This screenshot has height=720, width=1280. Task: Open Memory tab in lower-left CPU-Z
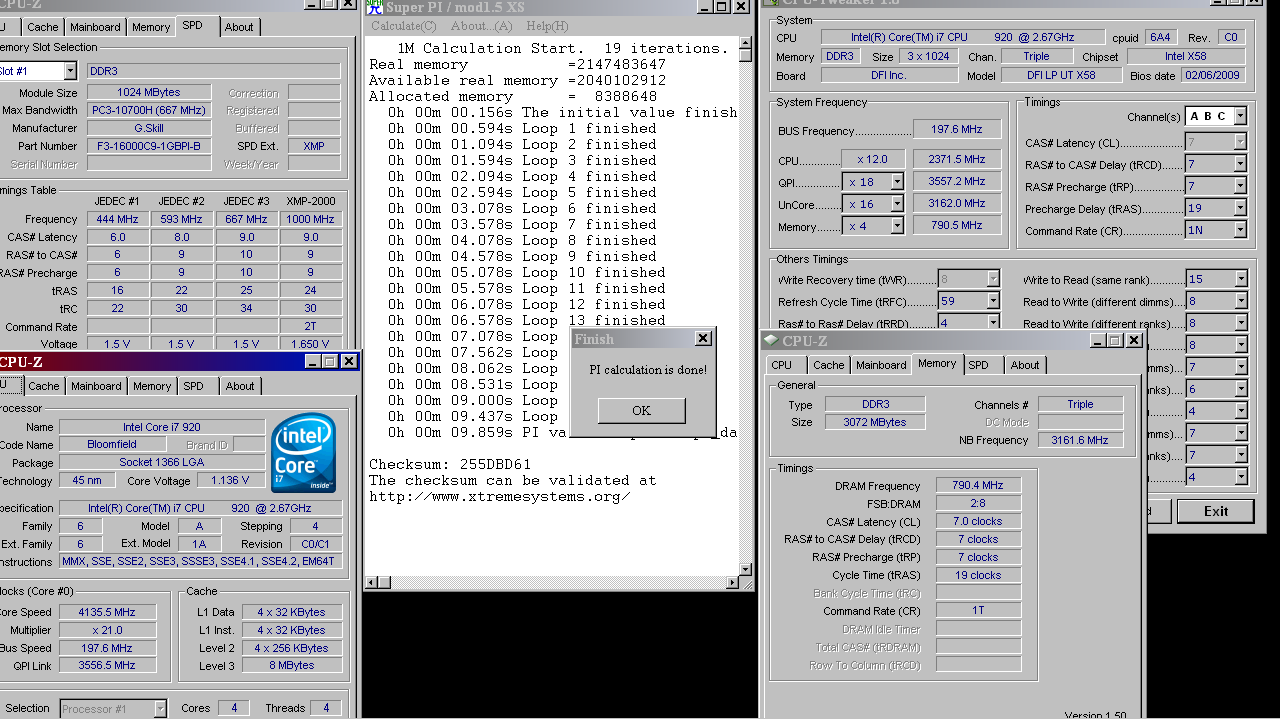point(152,386)
